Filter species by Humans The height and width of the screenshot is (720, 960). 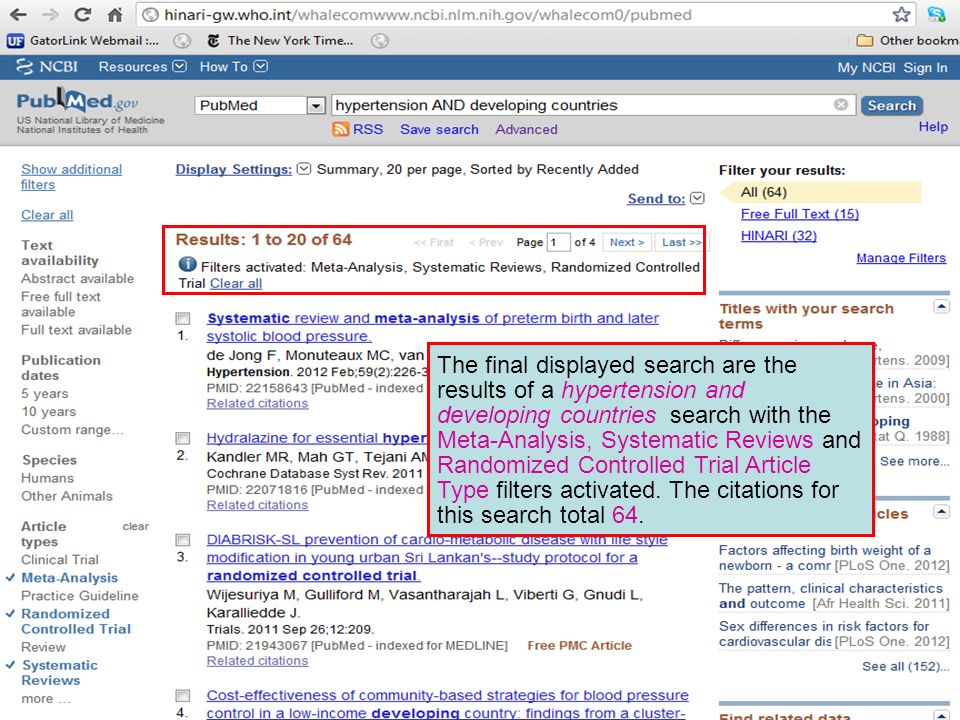coord(47,478)
